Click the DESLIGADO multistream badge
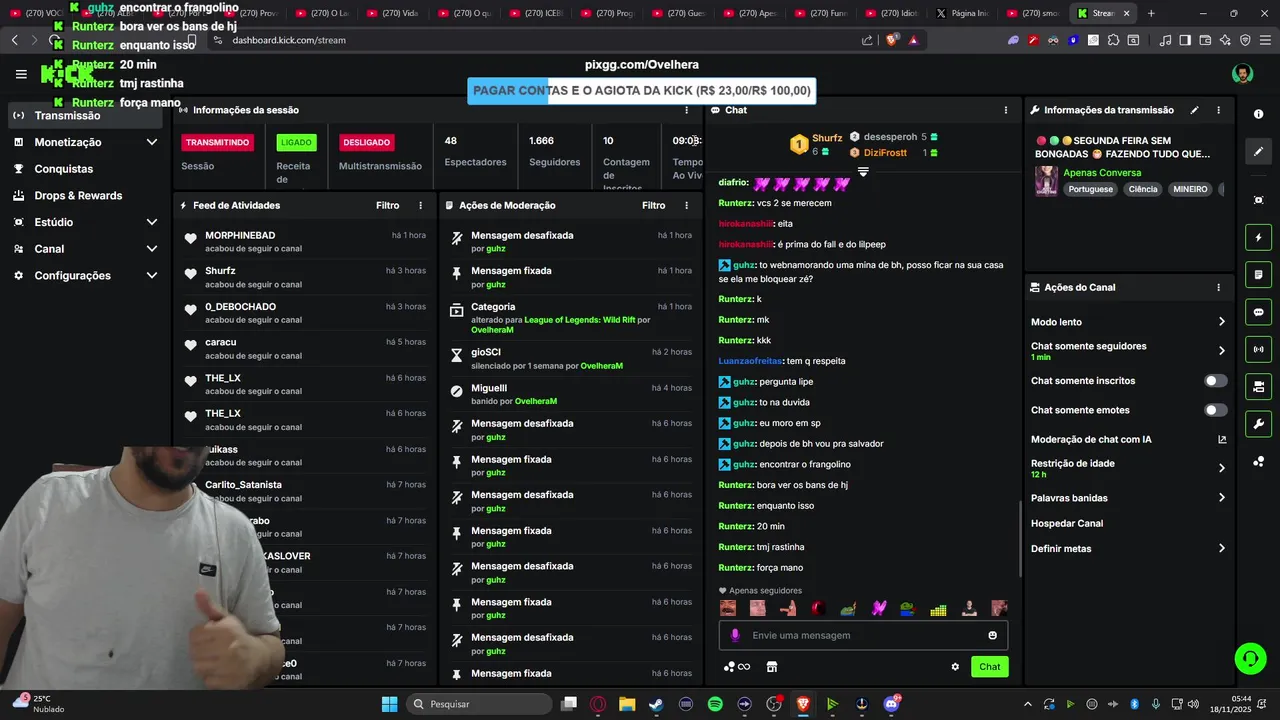 point(366,142)
